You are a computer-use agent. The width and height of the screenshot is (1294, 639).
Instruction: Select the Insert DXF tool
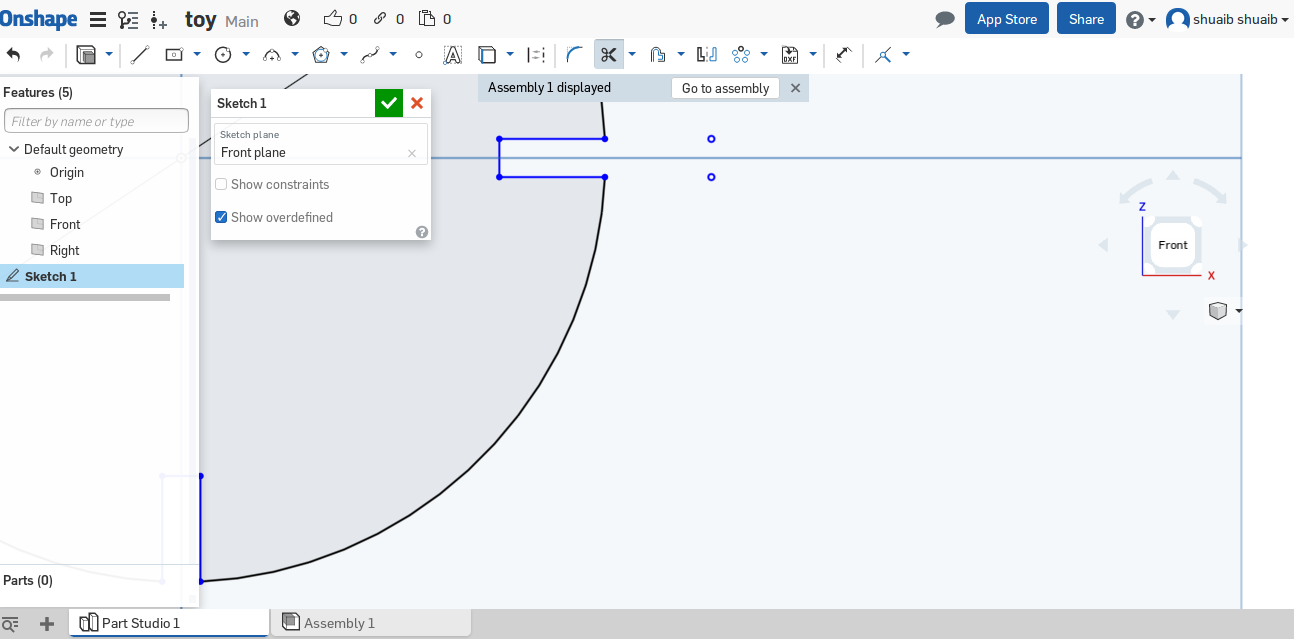pos(790,54)
